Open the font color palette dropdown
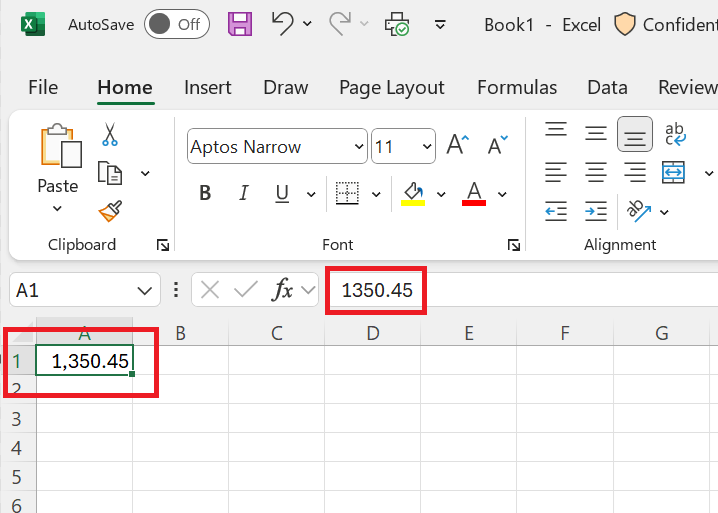The width and height of the screenshot is (718, 513). tap(502, 194)
